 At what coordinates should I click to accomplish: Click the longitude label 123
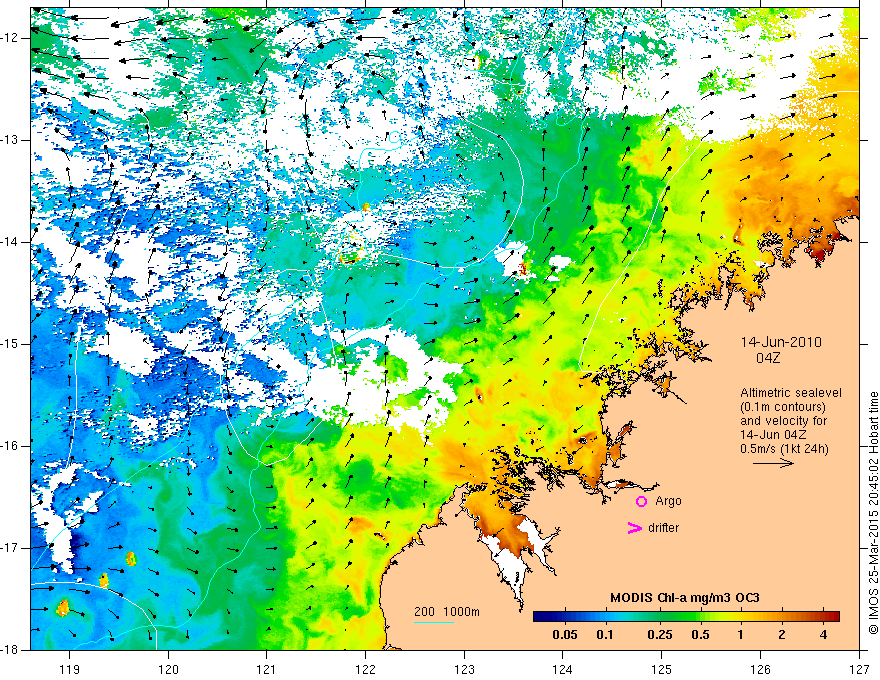464,669
